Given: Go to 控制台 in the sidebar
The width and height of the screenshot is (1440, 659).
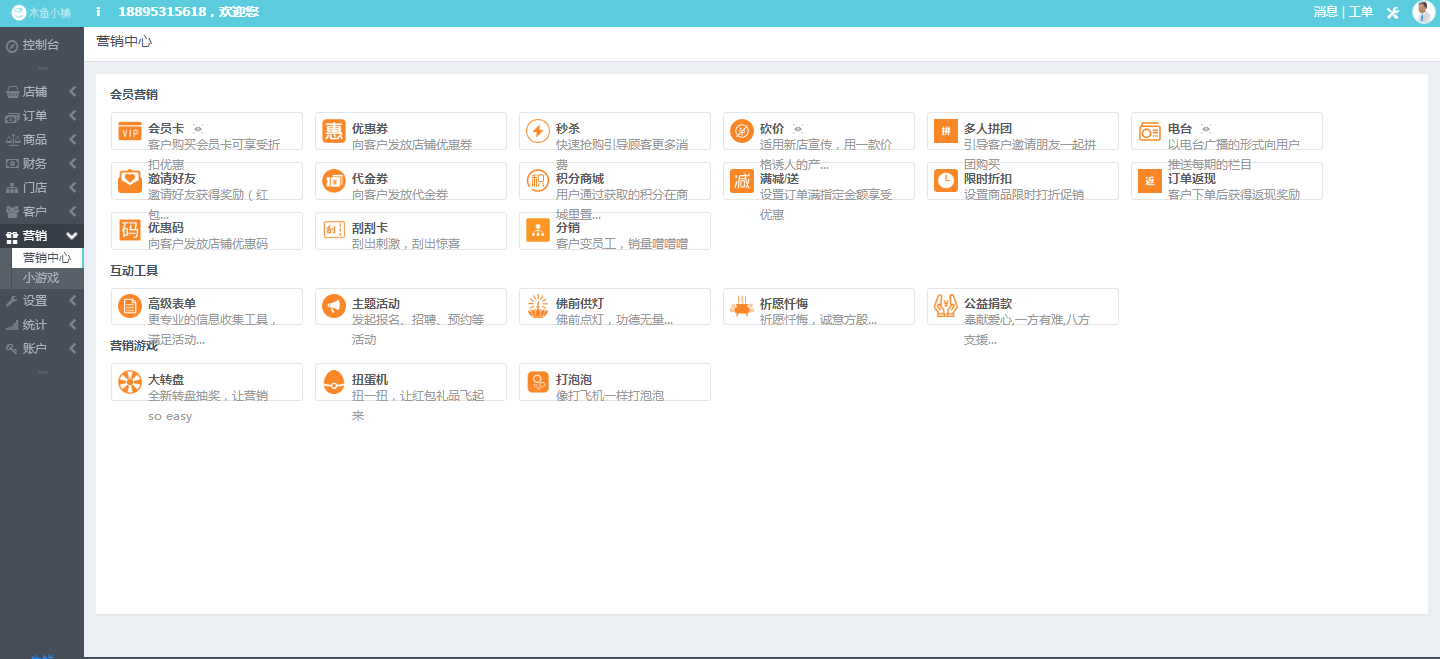Looking at the screenshot, I should [x=40, y=45].
